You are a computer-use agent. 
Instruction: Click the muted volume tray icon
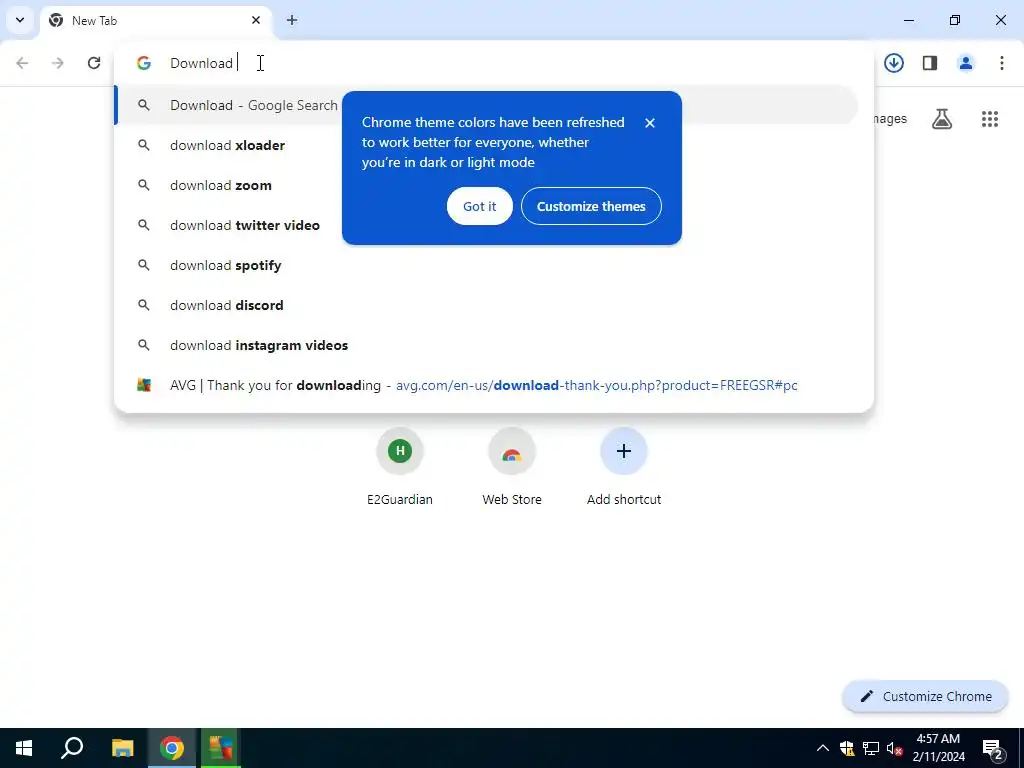[895, 748]
